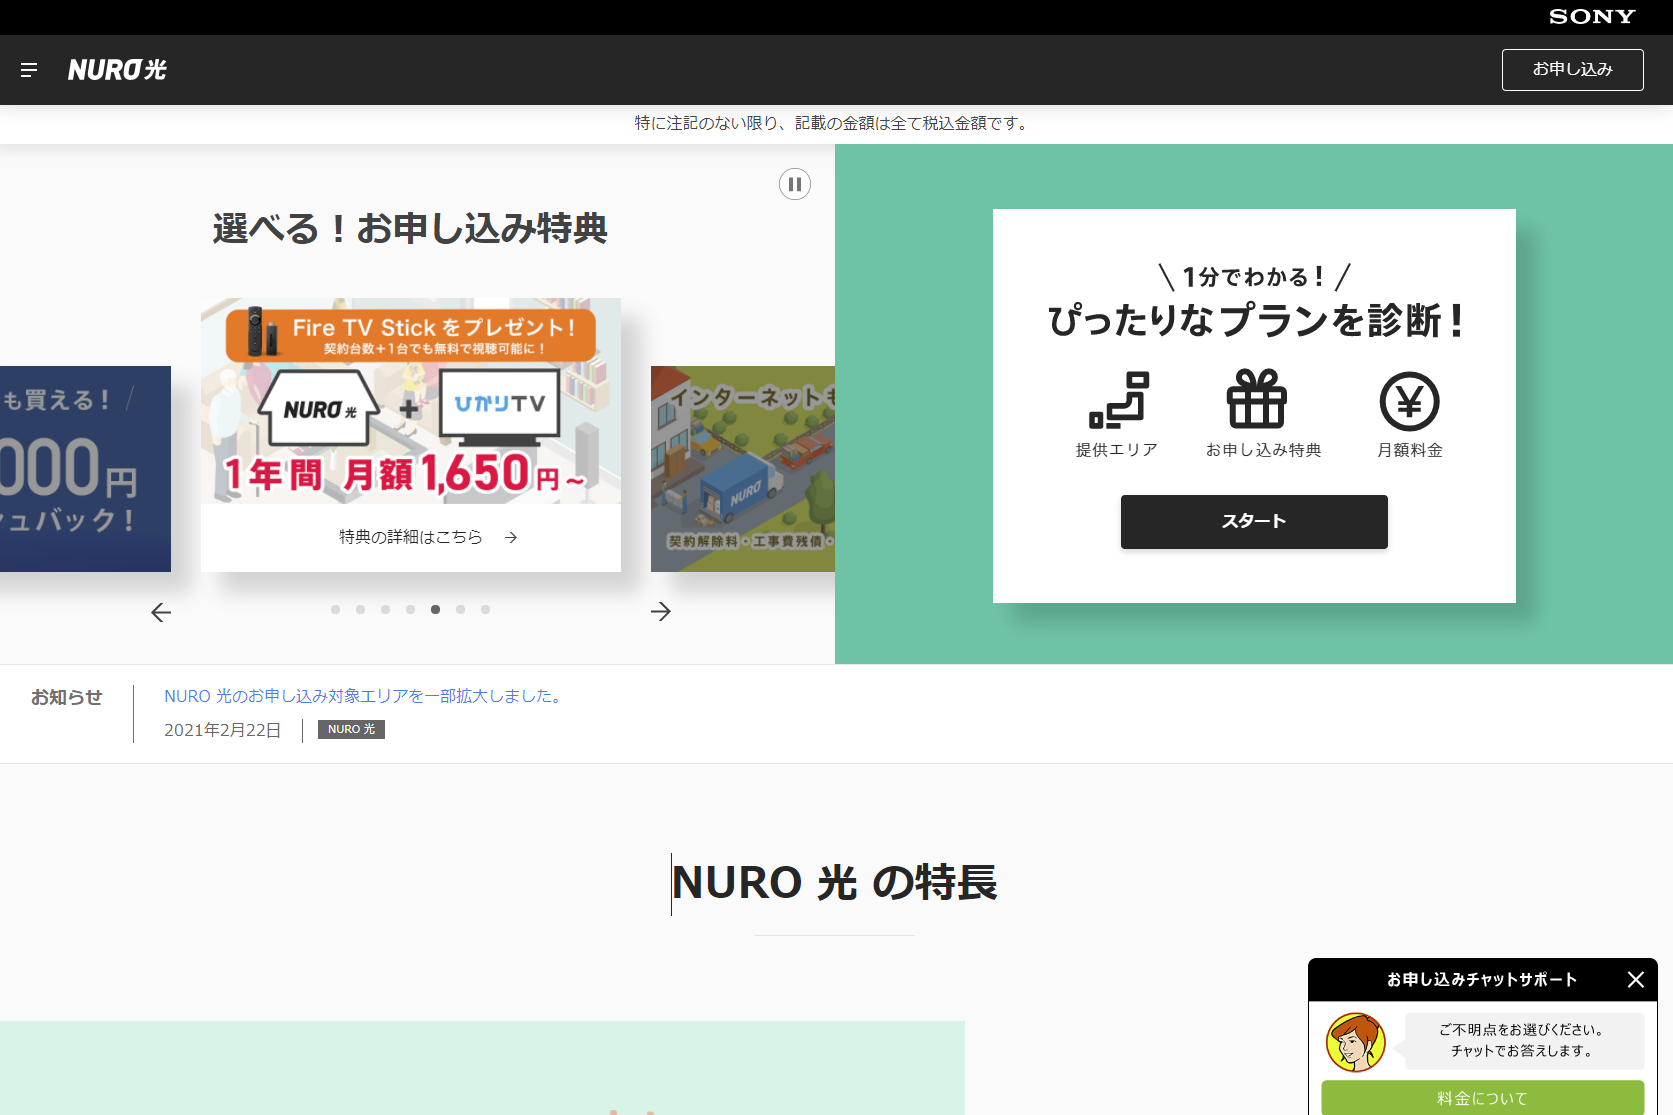Viewport: 1673px width, 1115px height.
Task: Click the インターネット illustration slide
Action: point(743,469)
